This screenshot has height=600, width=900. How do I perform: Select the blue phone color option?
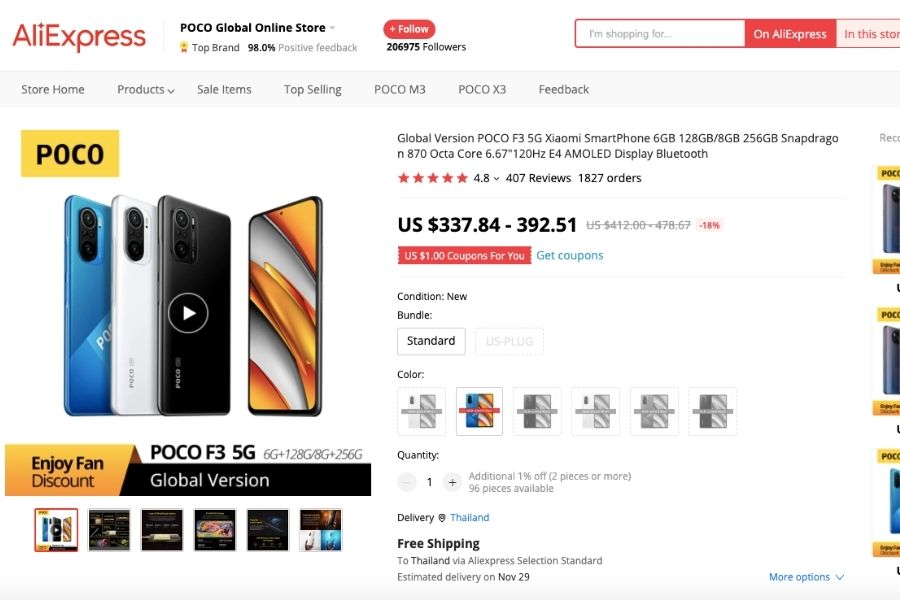479,411
